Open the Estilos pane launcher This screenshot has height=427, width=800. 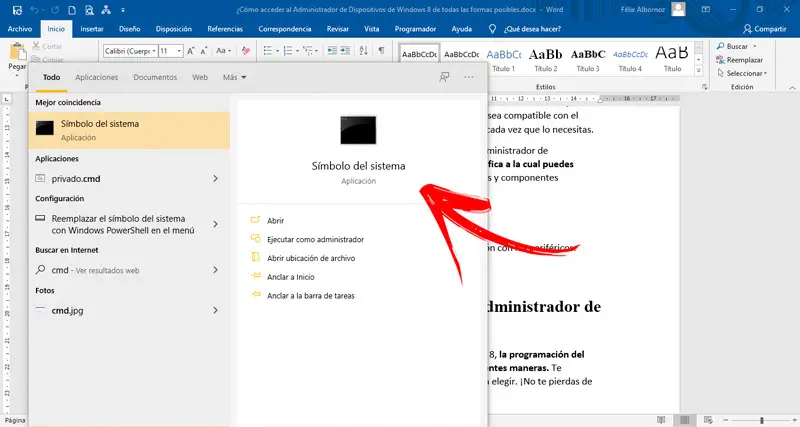tap(704, 87)
